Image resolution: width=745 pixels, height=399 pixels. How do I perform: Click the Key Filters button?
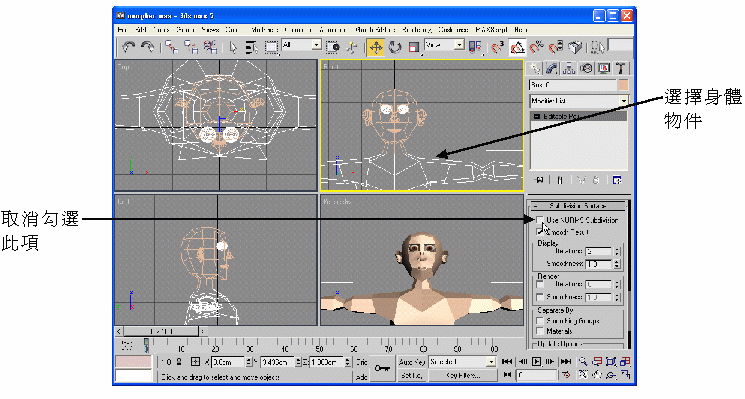pyautogui.click(x=463, y=375)
